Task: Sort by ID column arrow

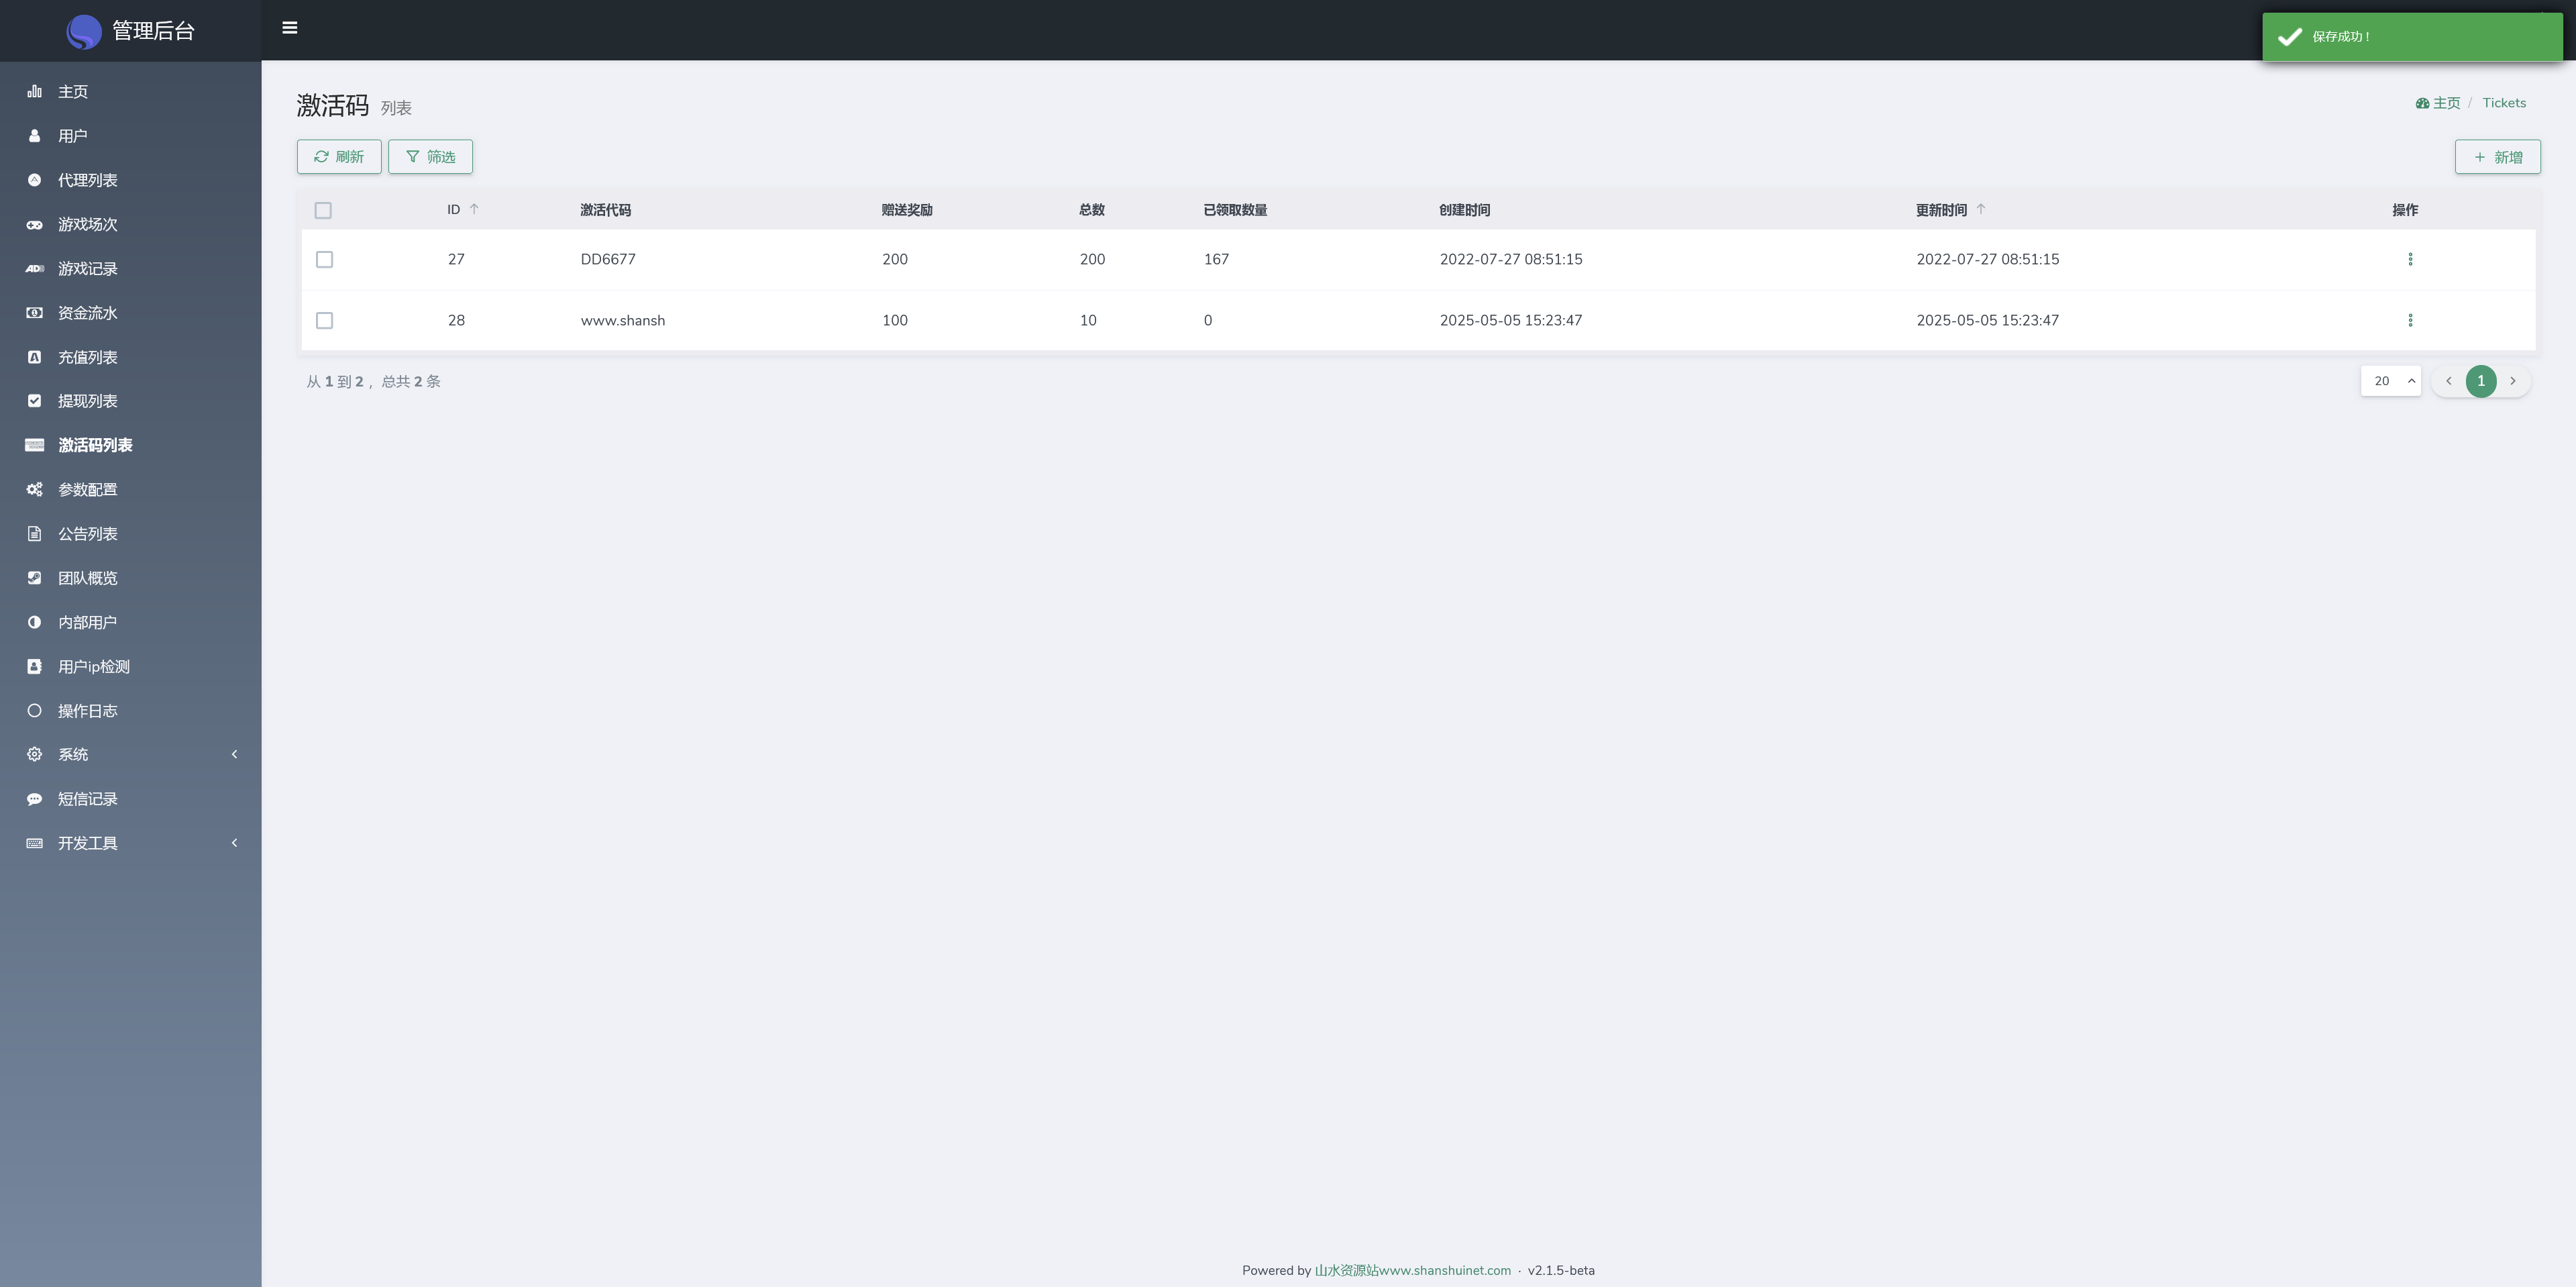Action: [474, 209]
